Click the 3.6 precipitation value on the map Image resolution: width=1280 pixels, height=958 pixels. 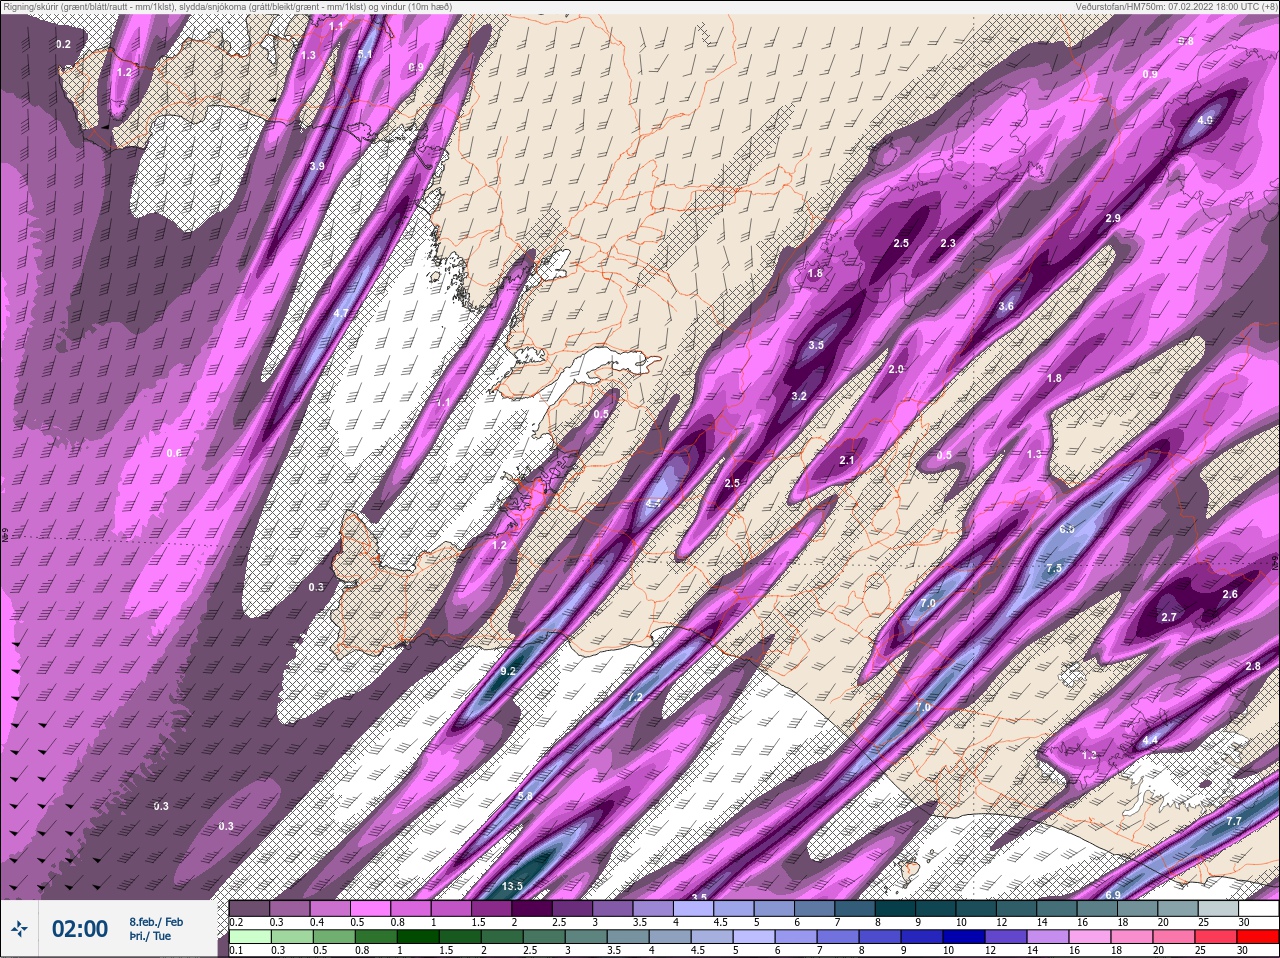[x=1006, y=306]
